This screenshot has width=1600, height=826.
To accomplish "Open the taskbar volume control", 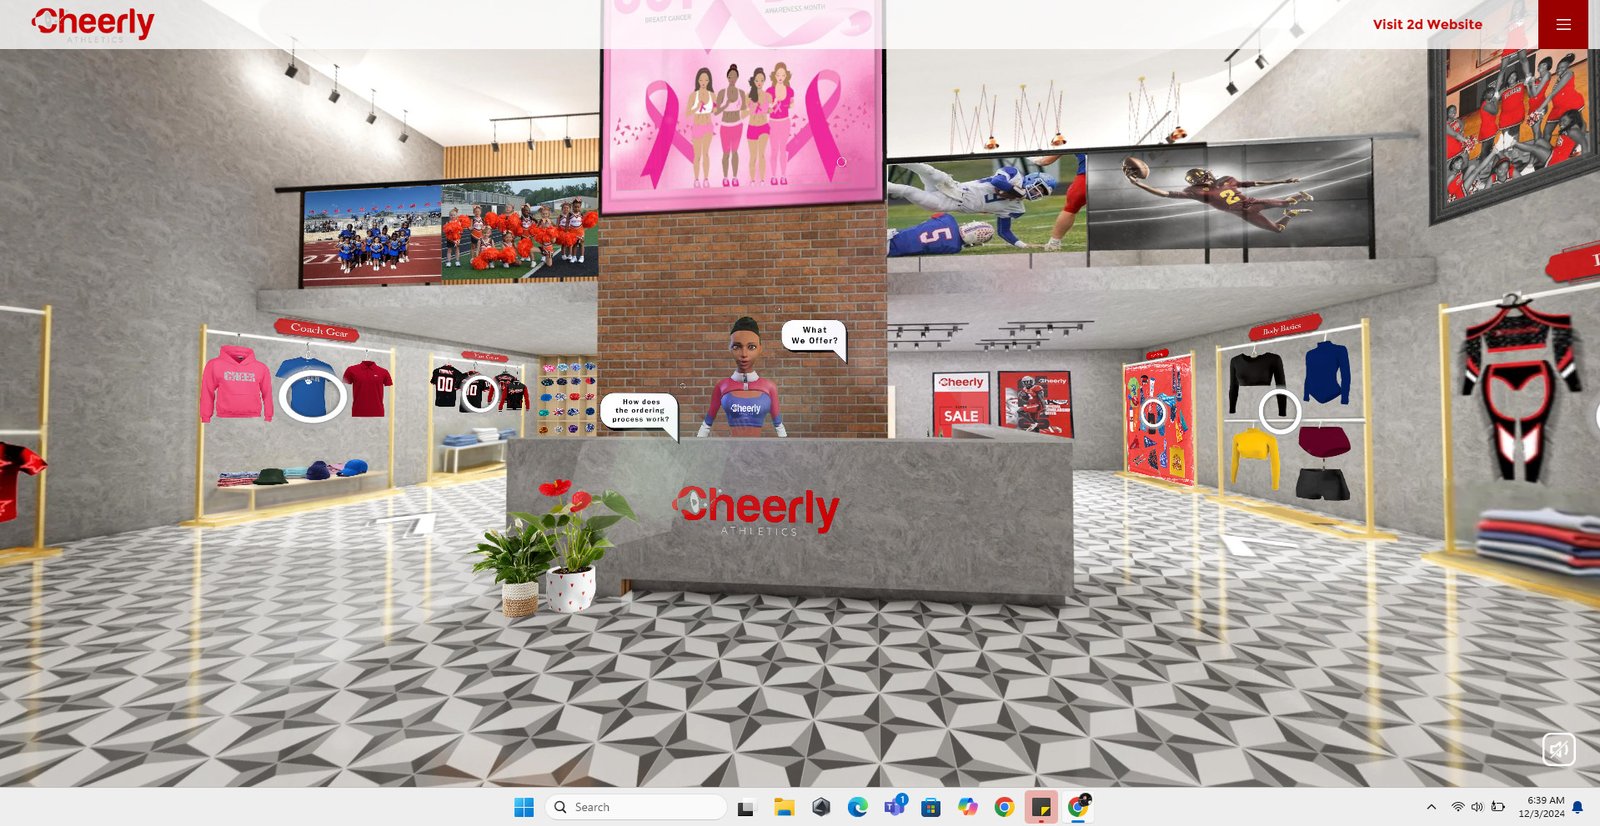I will click(x=1477, y=807).
